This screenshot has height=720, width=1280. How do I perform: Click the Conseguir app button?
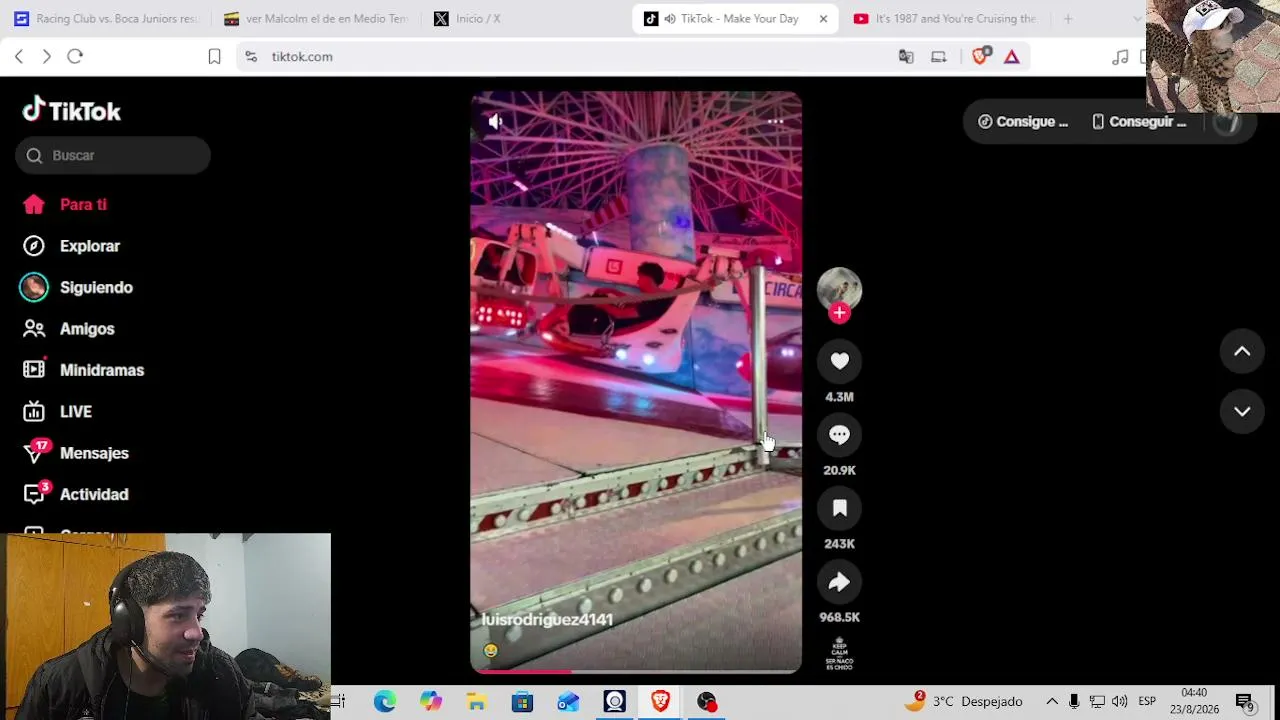[1139, 121]
